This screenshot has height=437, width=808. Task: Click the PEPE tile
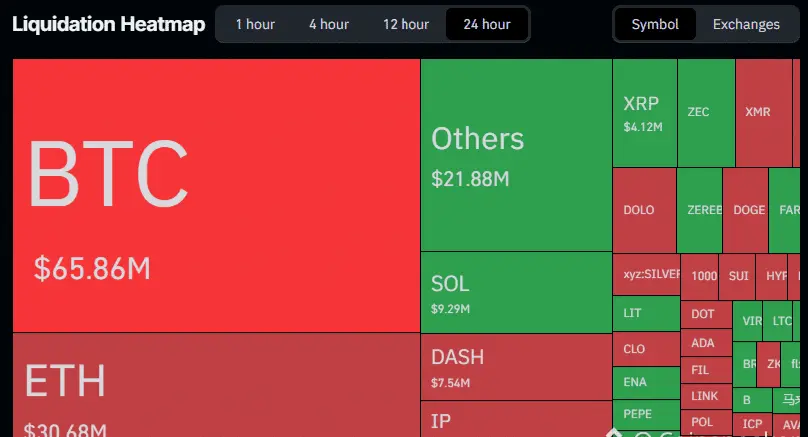644,413
